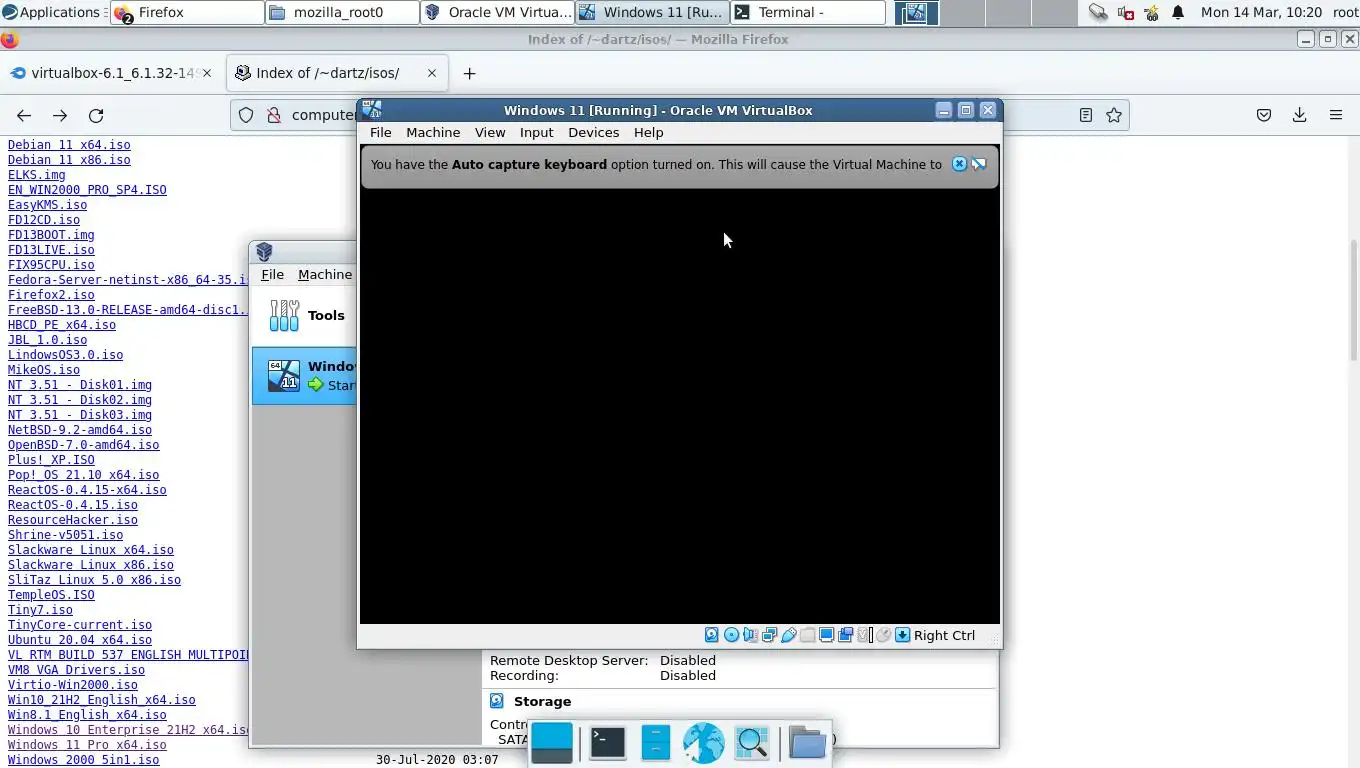Switch to Oracle VM VirtualBox Manager in taskbar

497,12
